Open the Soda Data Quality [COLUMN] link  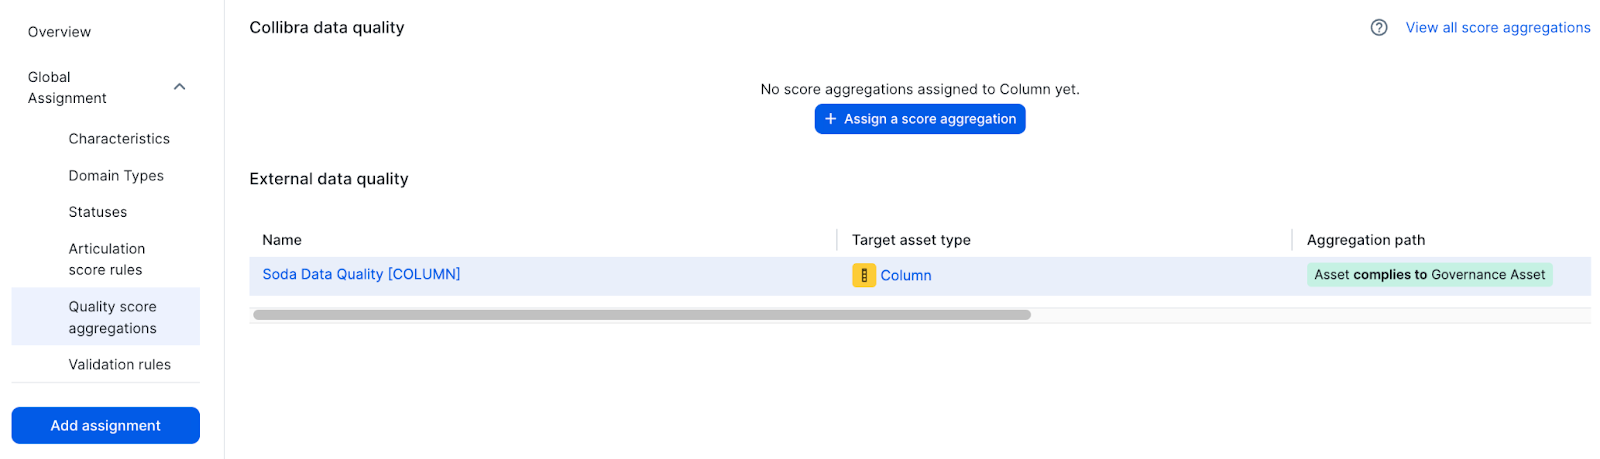coord(361,274)
